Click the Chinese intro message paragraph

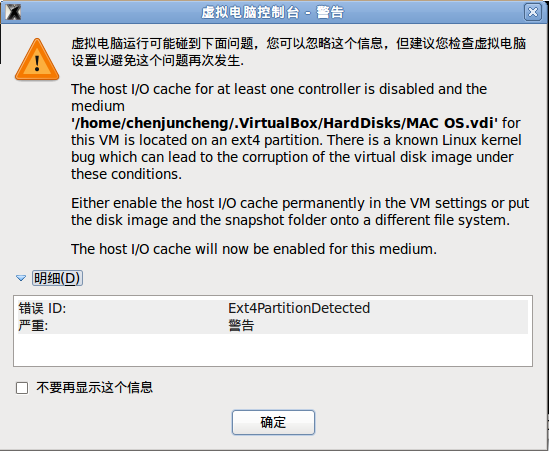point(299,52)
